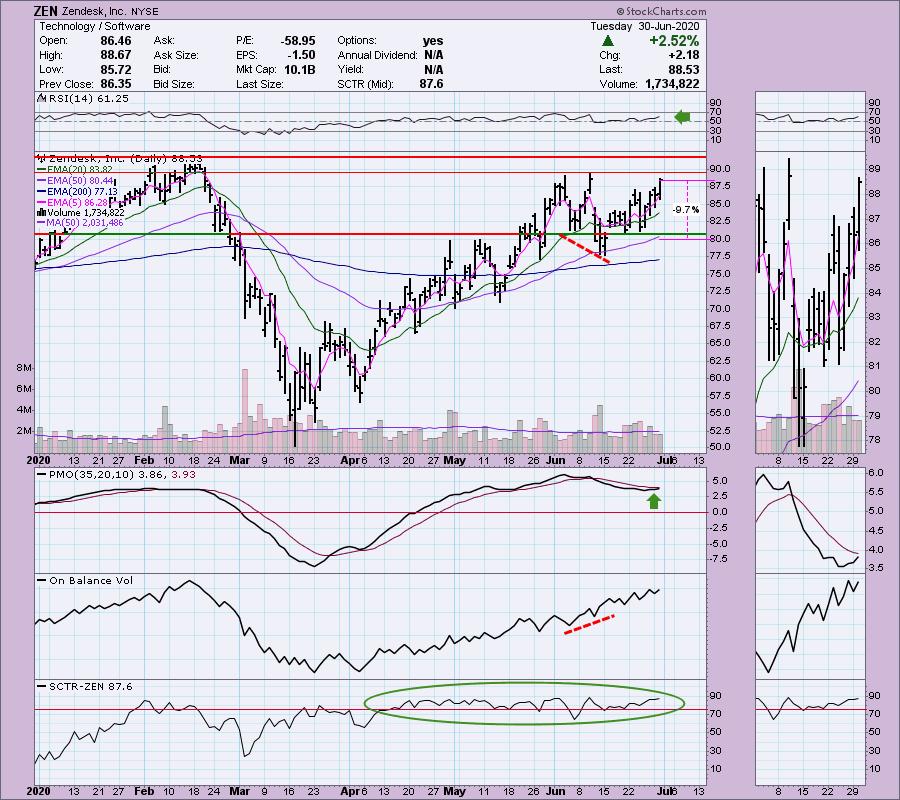Select the Options value yes

pos(433,41)
